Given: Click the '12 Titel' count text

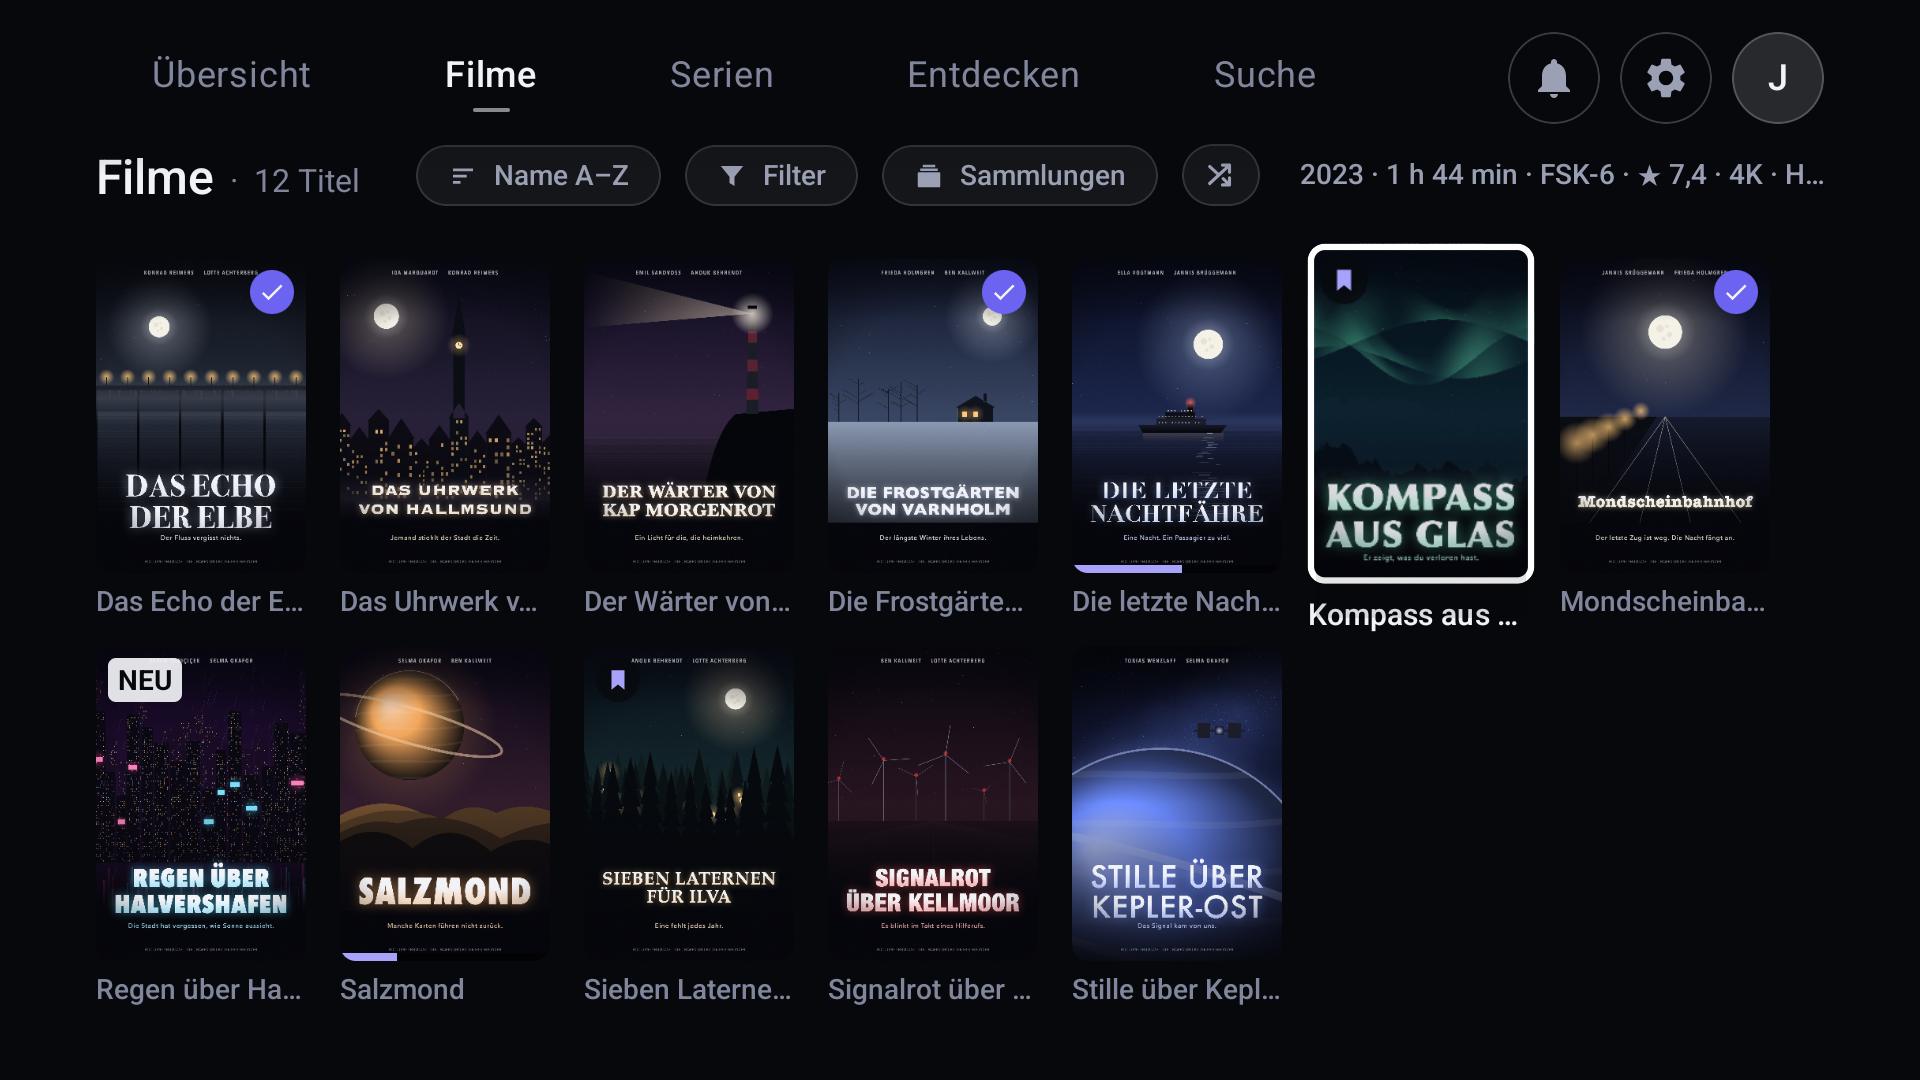Looking at the screenshot, I should [306, 181].
